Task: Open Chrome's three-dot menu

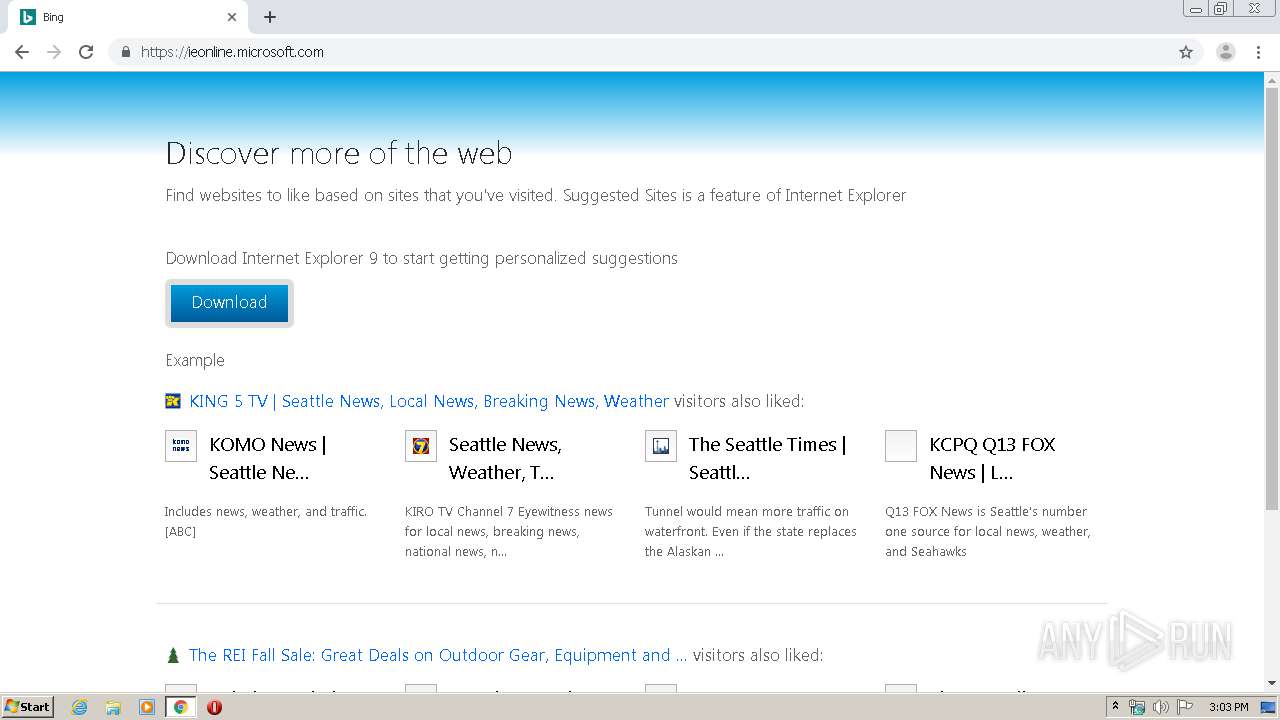Action: (x=1258, y=52)
